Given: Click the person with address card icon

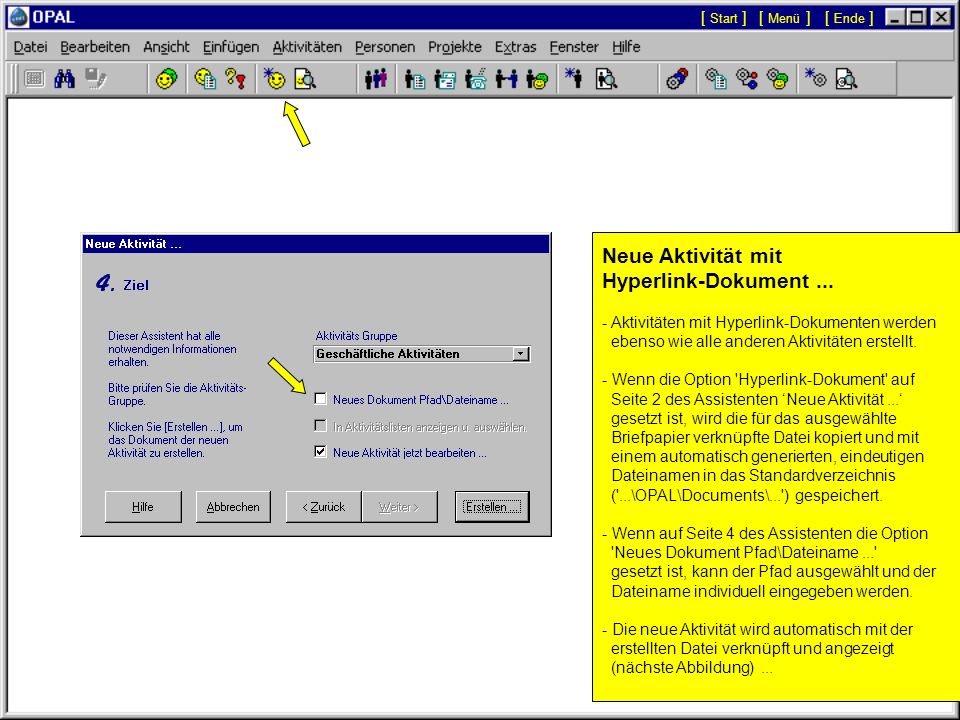Looking at the screenshot, I should click(445, 78).
